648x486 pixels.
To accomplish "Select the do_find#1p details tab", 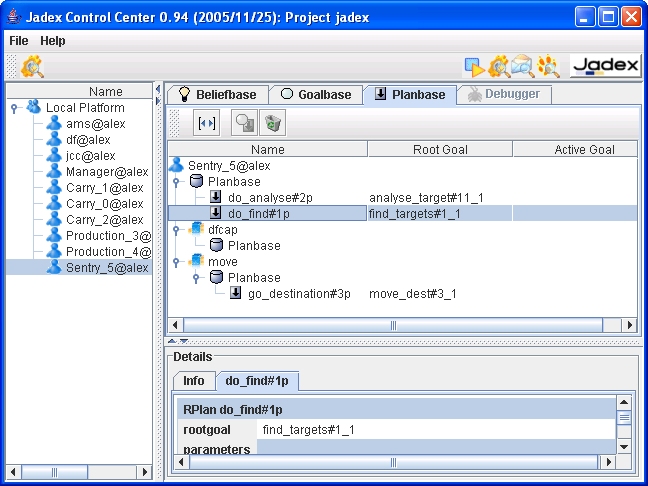I will (x=257, y=381).
